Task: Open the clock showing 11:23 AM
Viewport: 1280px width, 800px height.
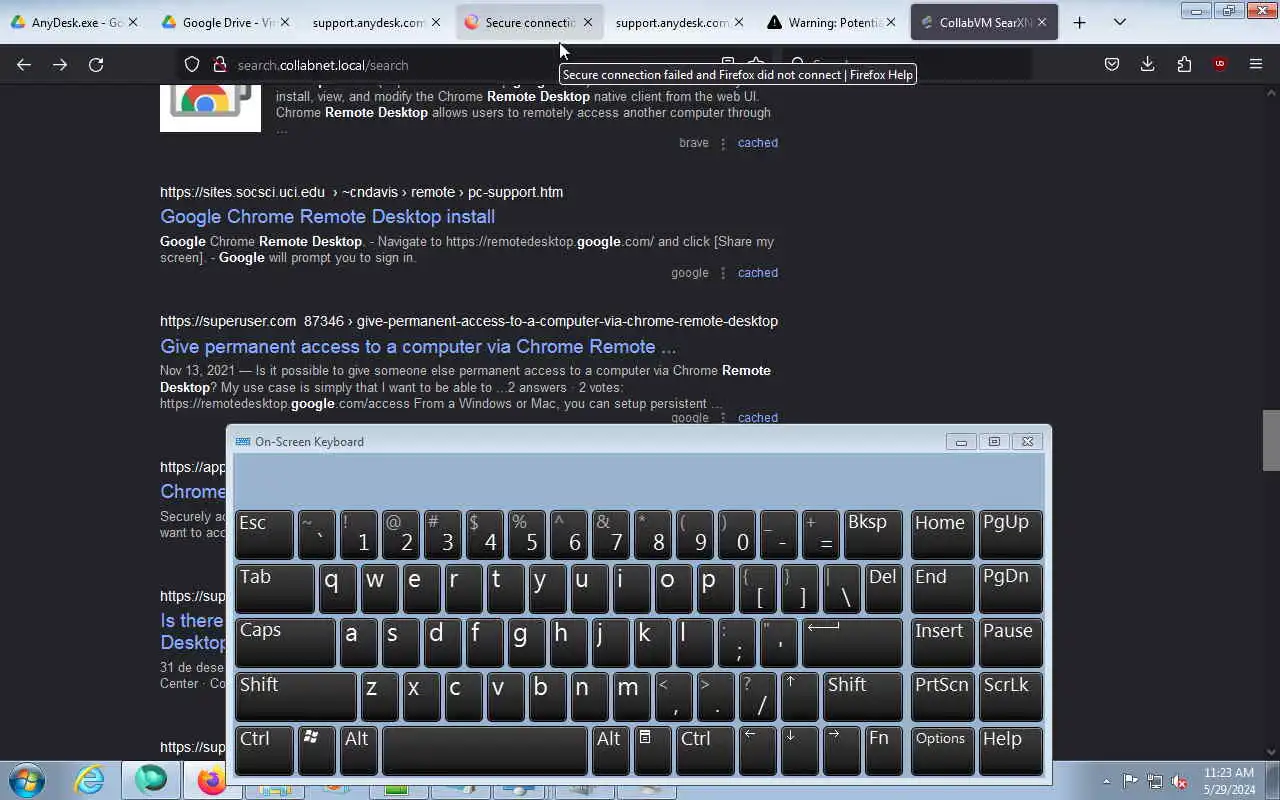Action: pos(1230,781)
